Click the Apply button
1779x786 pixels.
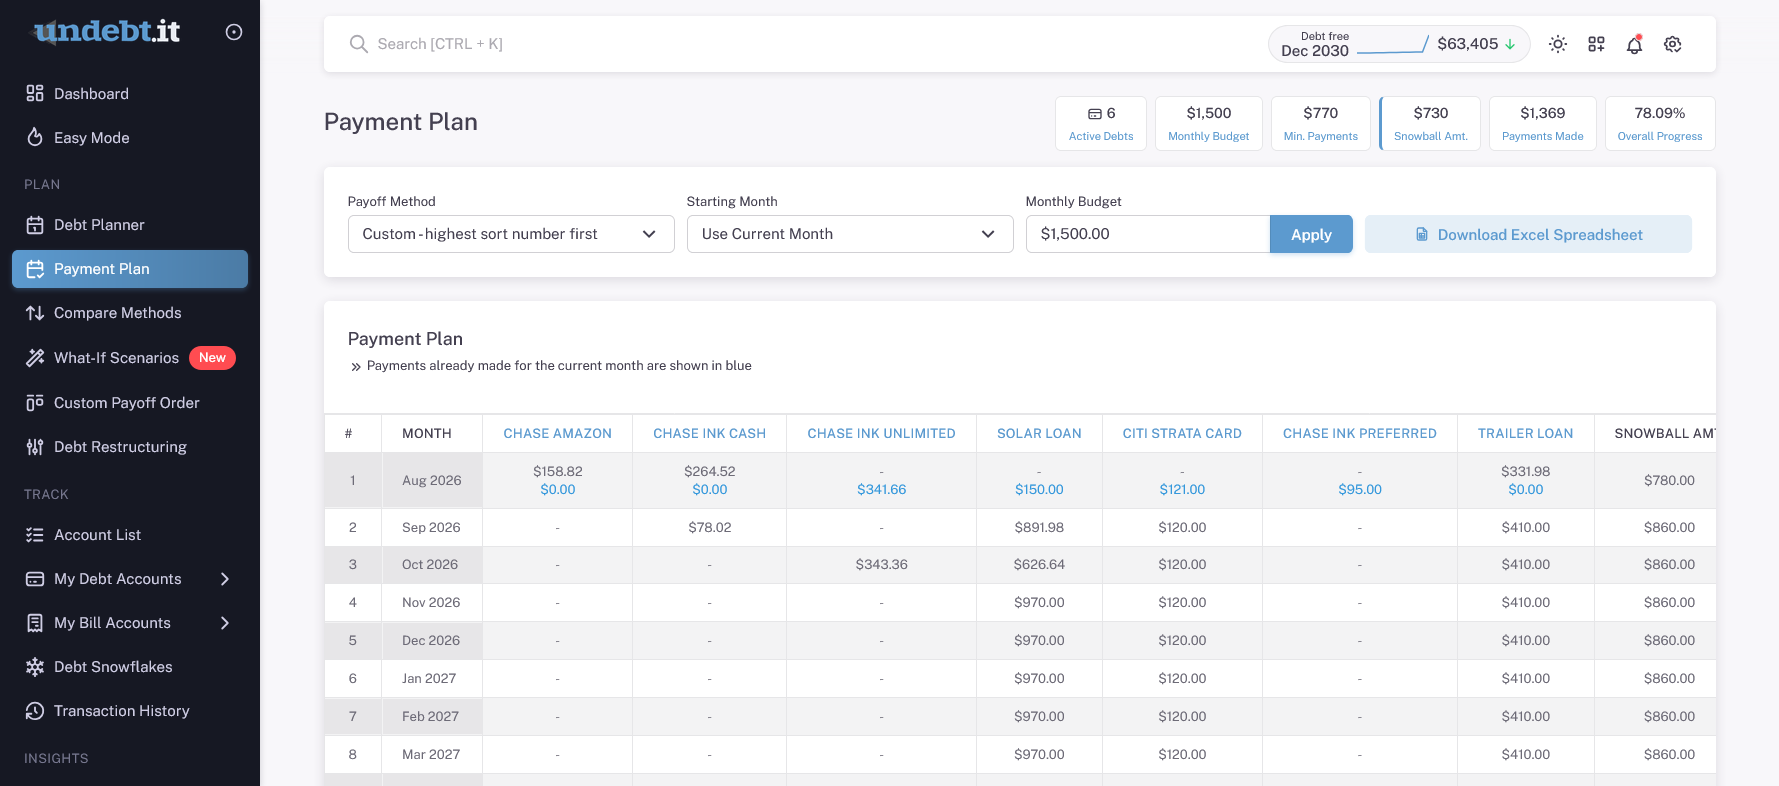1311,234
